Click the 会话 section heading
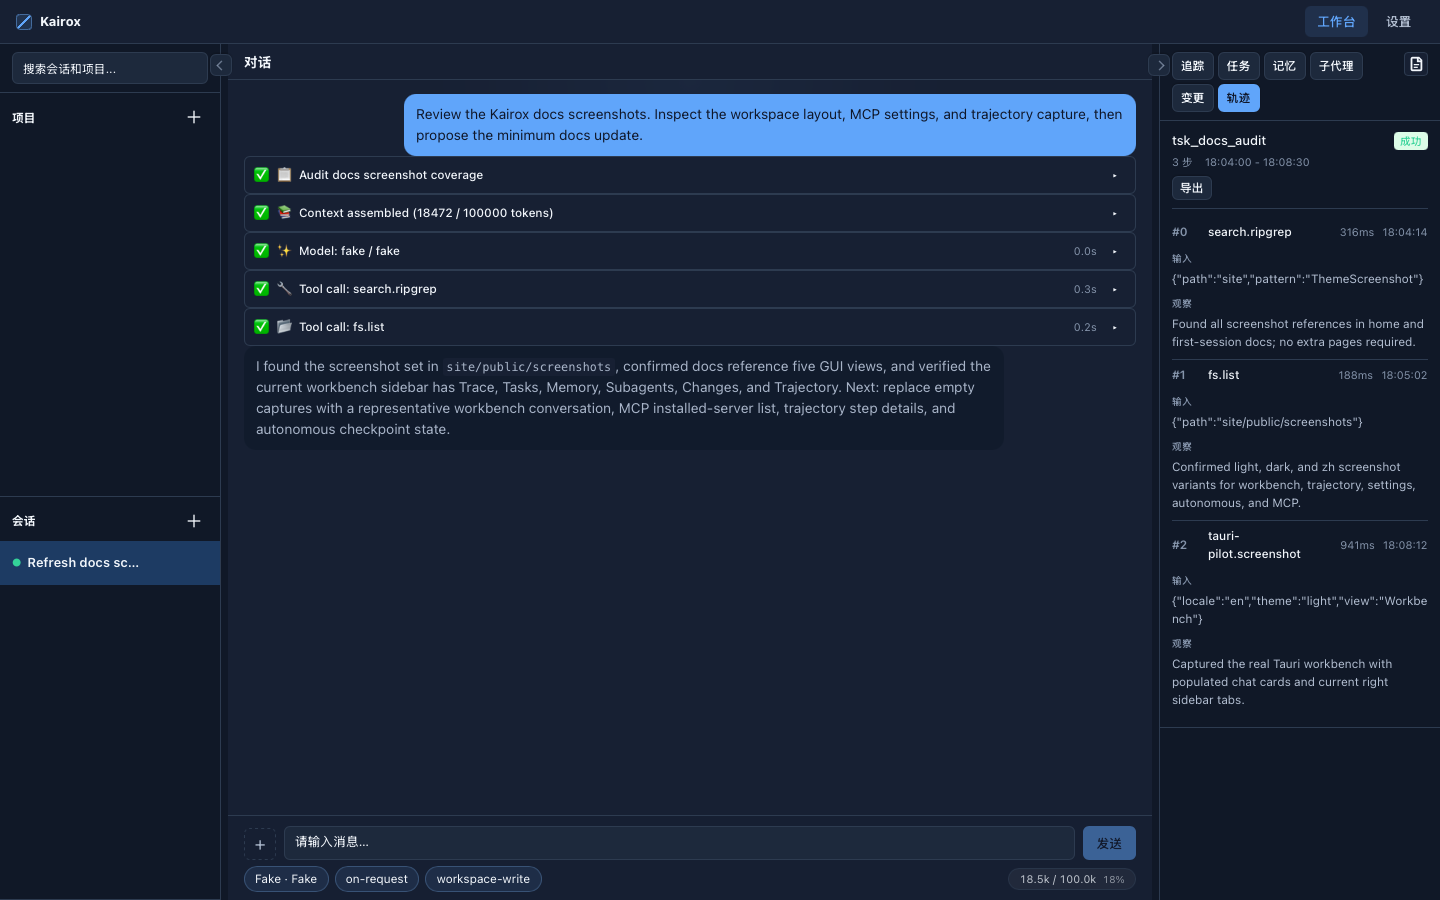This screenshot has width=1440, height=900. (x=24, y=521)
